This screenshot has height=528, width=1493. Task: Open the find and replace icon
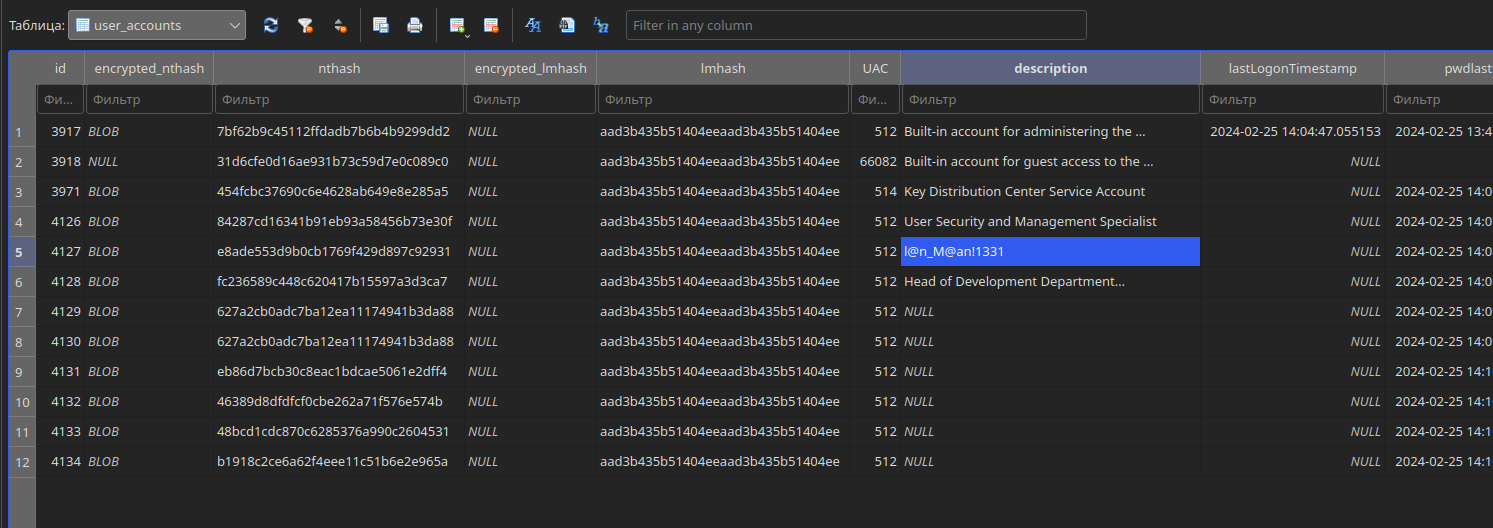point(601,25)
